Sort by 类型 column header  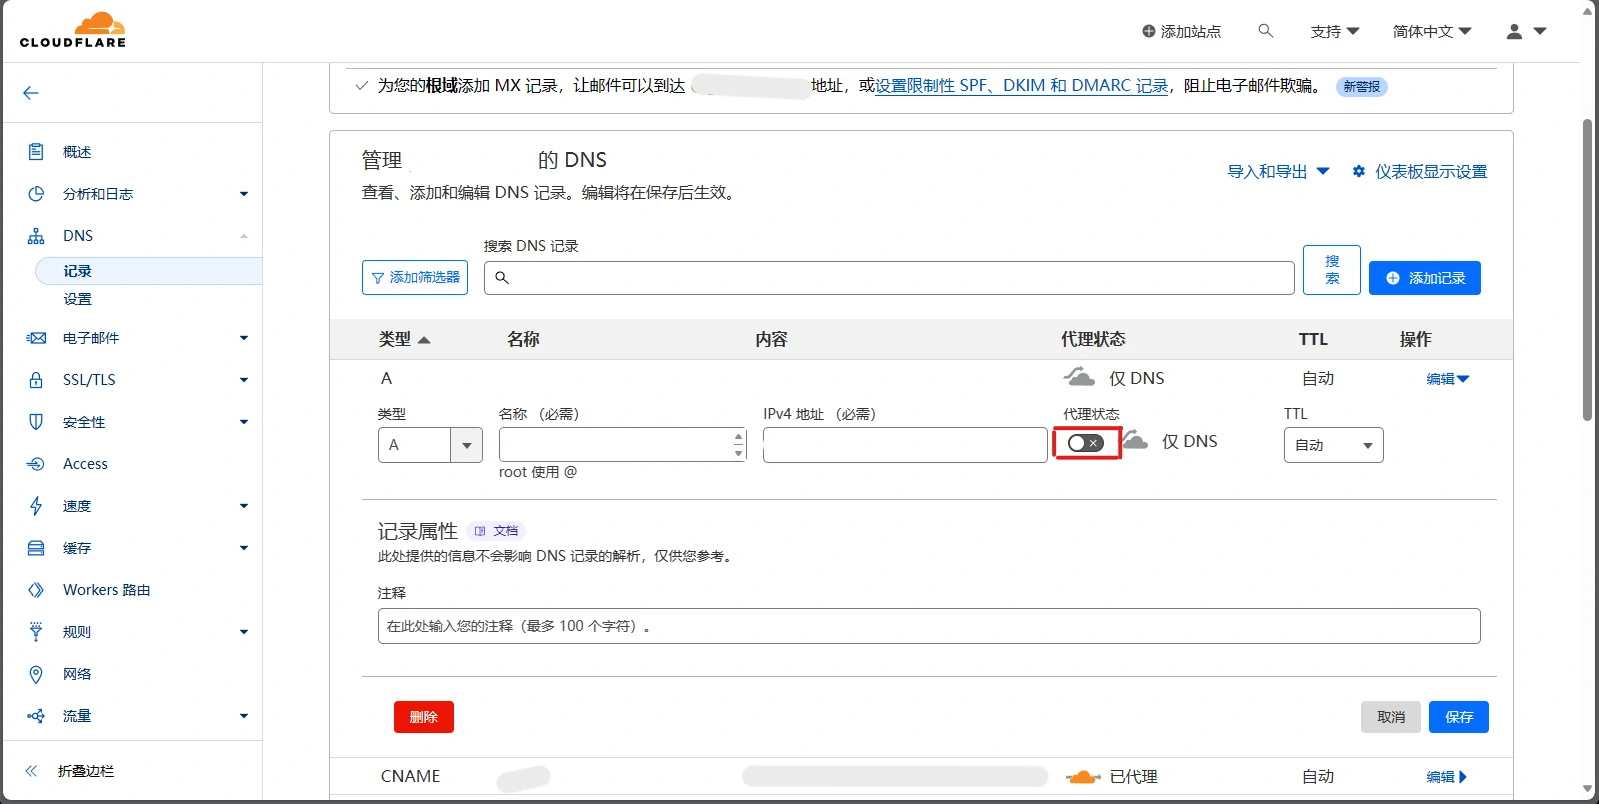point(404,340)
